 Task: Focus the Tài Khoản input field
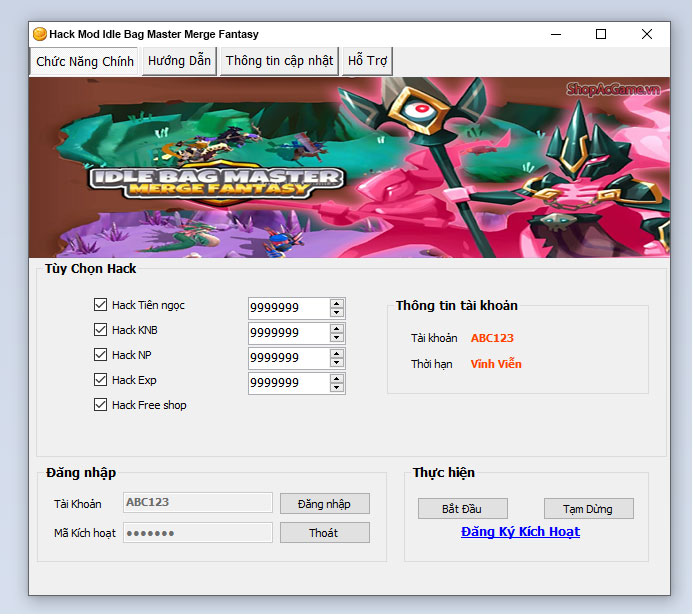click(198, 502)
